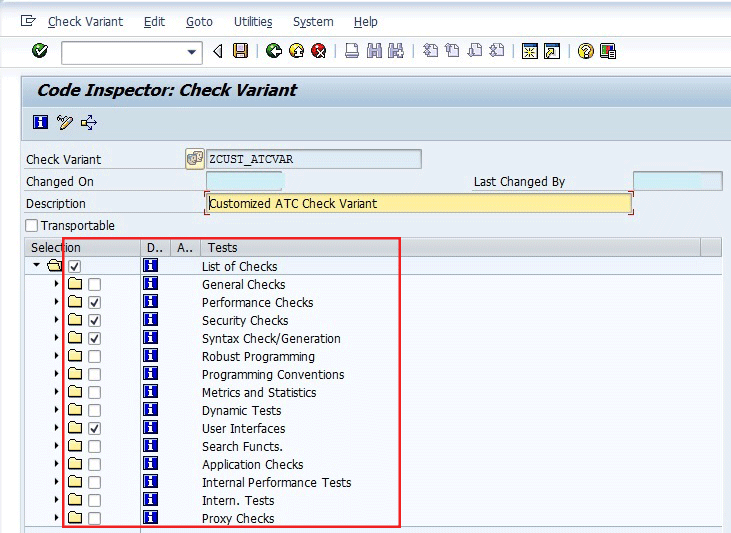Click the Create New Session icon
731x533 pixels.
(x=530, y=50)
